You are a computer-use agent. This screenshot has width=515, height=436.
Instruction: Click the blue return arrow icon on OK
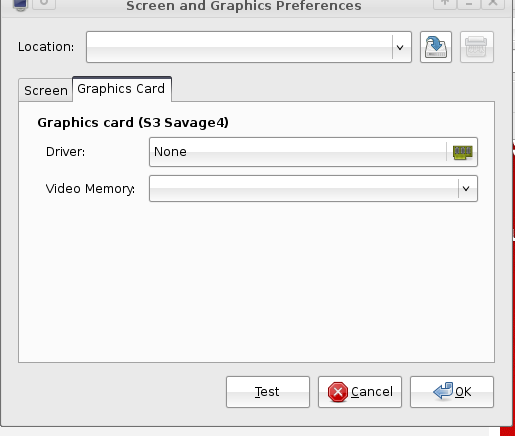443,391
